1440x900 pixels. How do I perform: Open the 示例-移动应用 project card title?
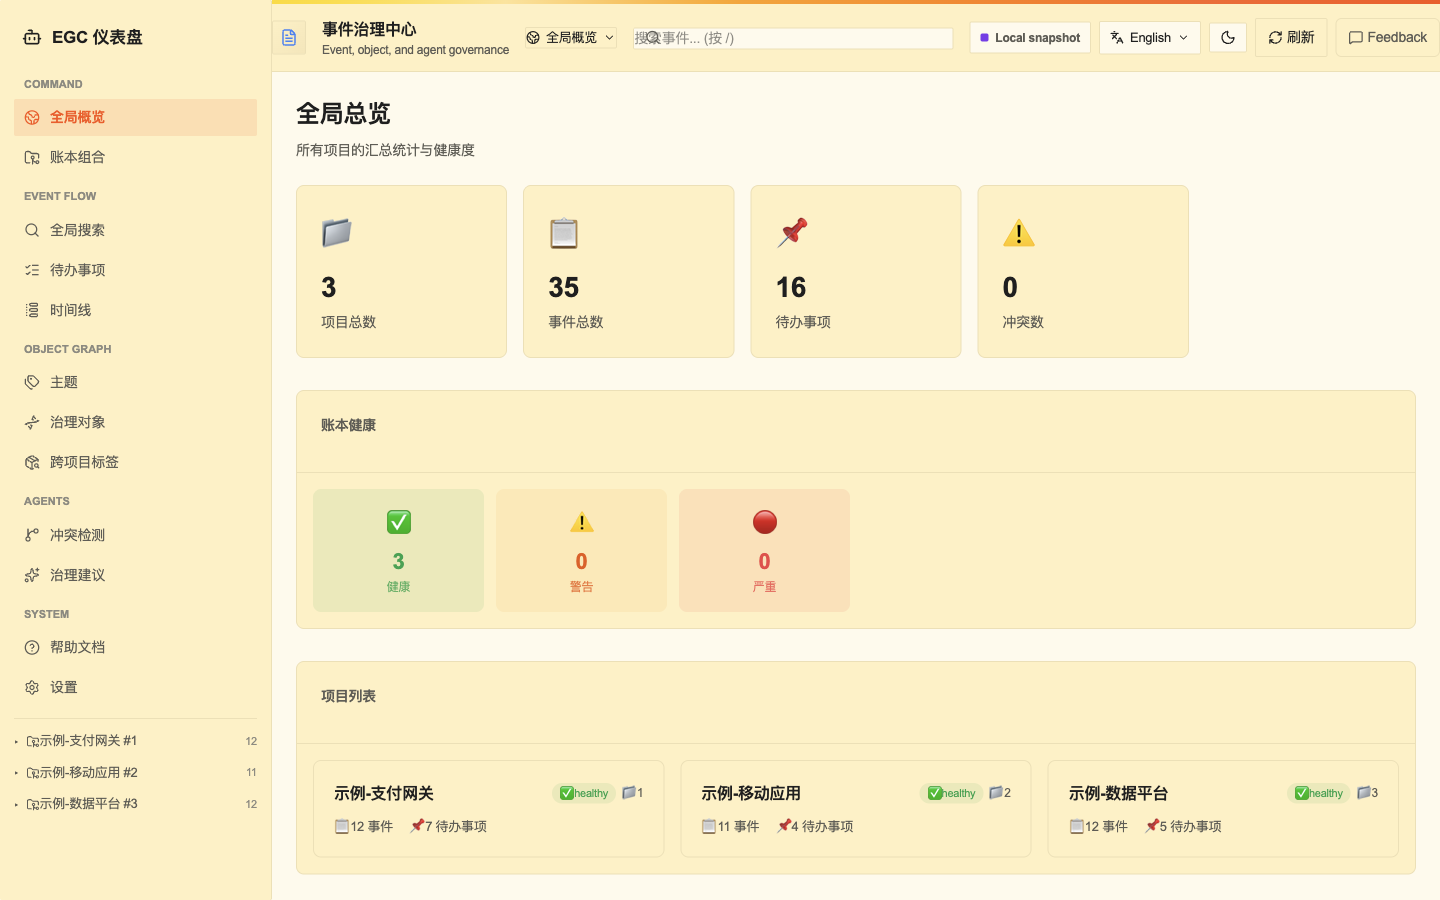[751, 793]
